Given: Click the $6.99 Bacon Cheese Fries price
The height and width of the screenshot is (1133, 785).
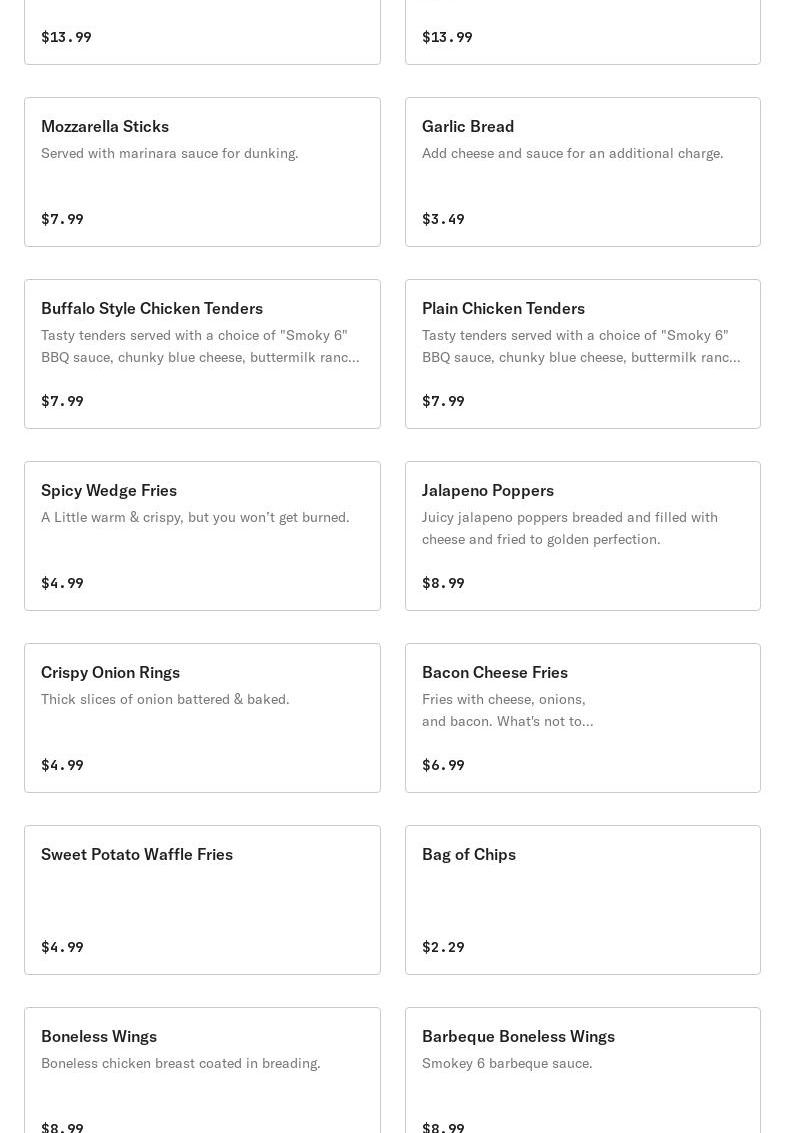Looking at the screenshot, I should 443,765.
